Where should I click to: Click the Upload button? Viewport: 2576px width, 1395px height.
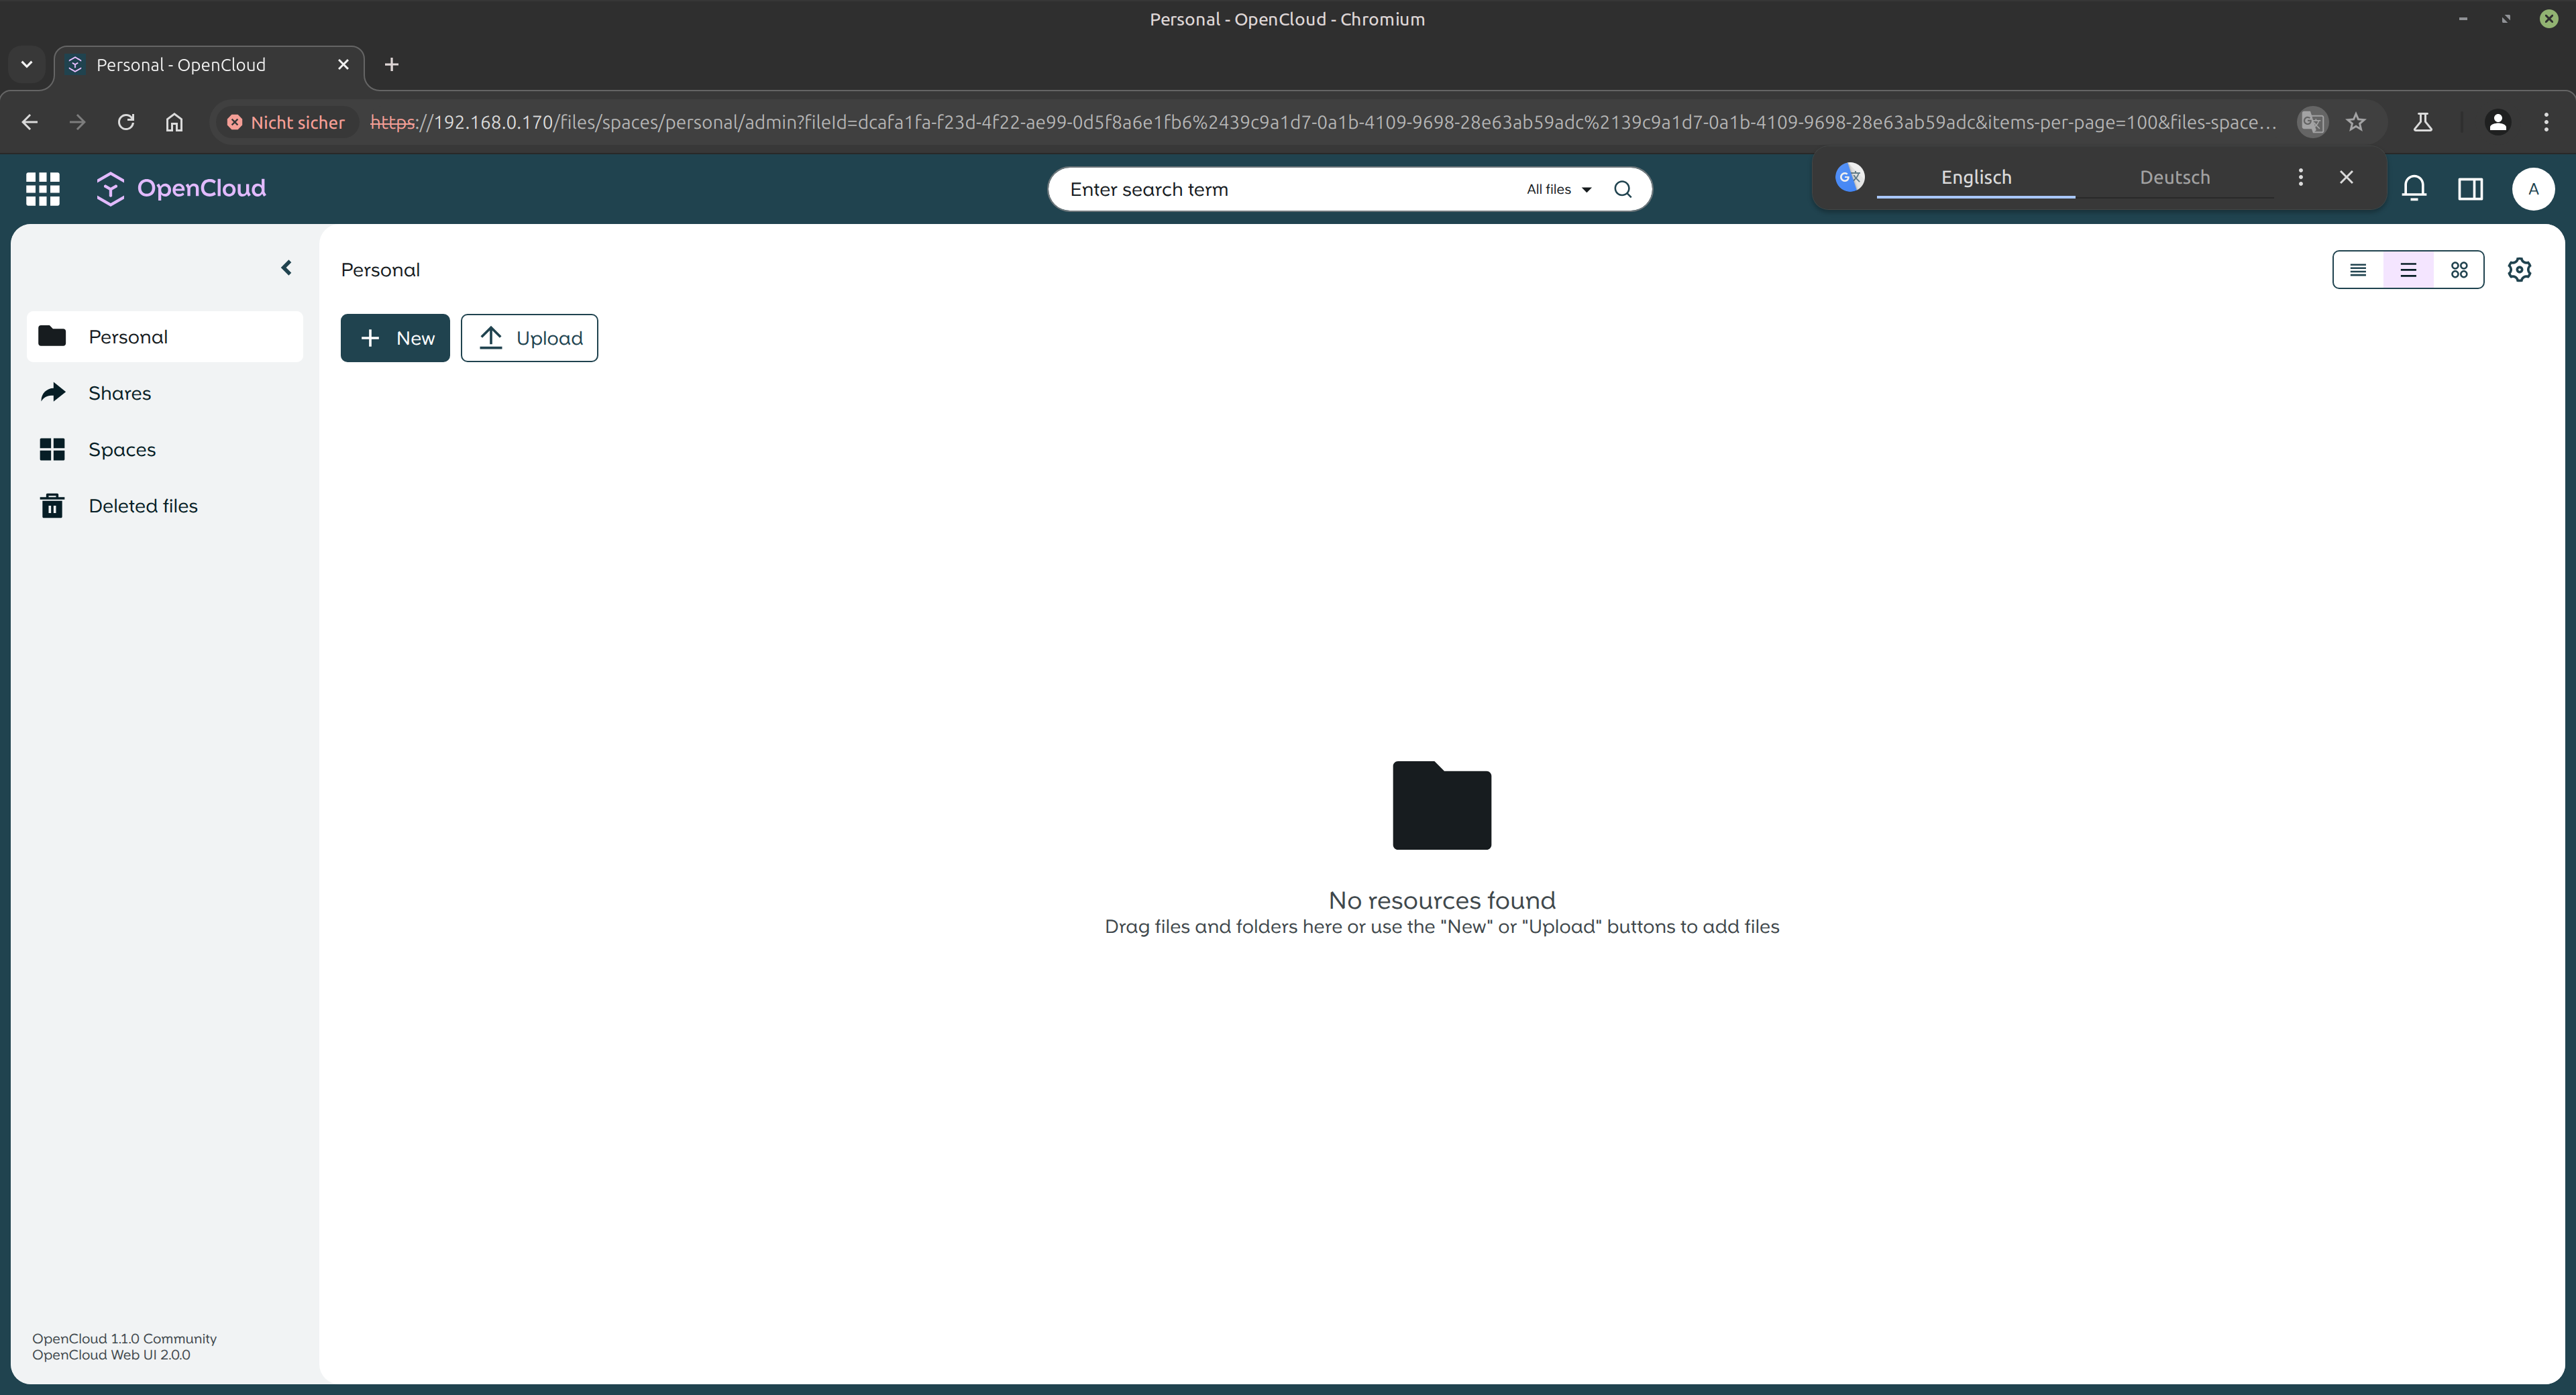click(x=529, y=338)
